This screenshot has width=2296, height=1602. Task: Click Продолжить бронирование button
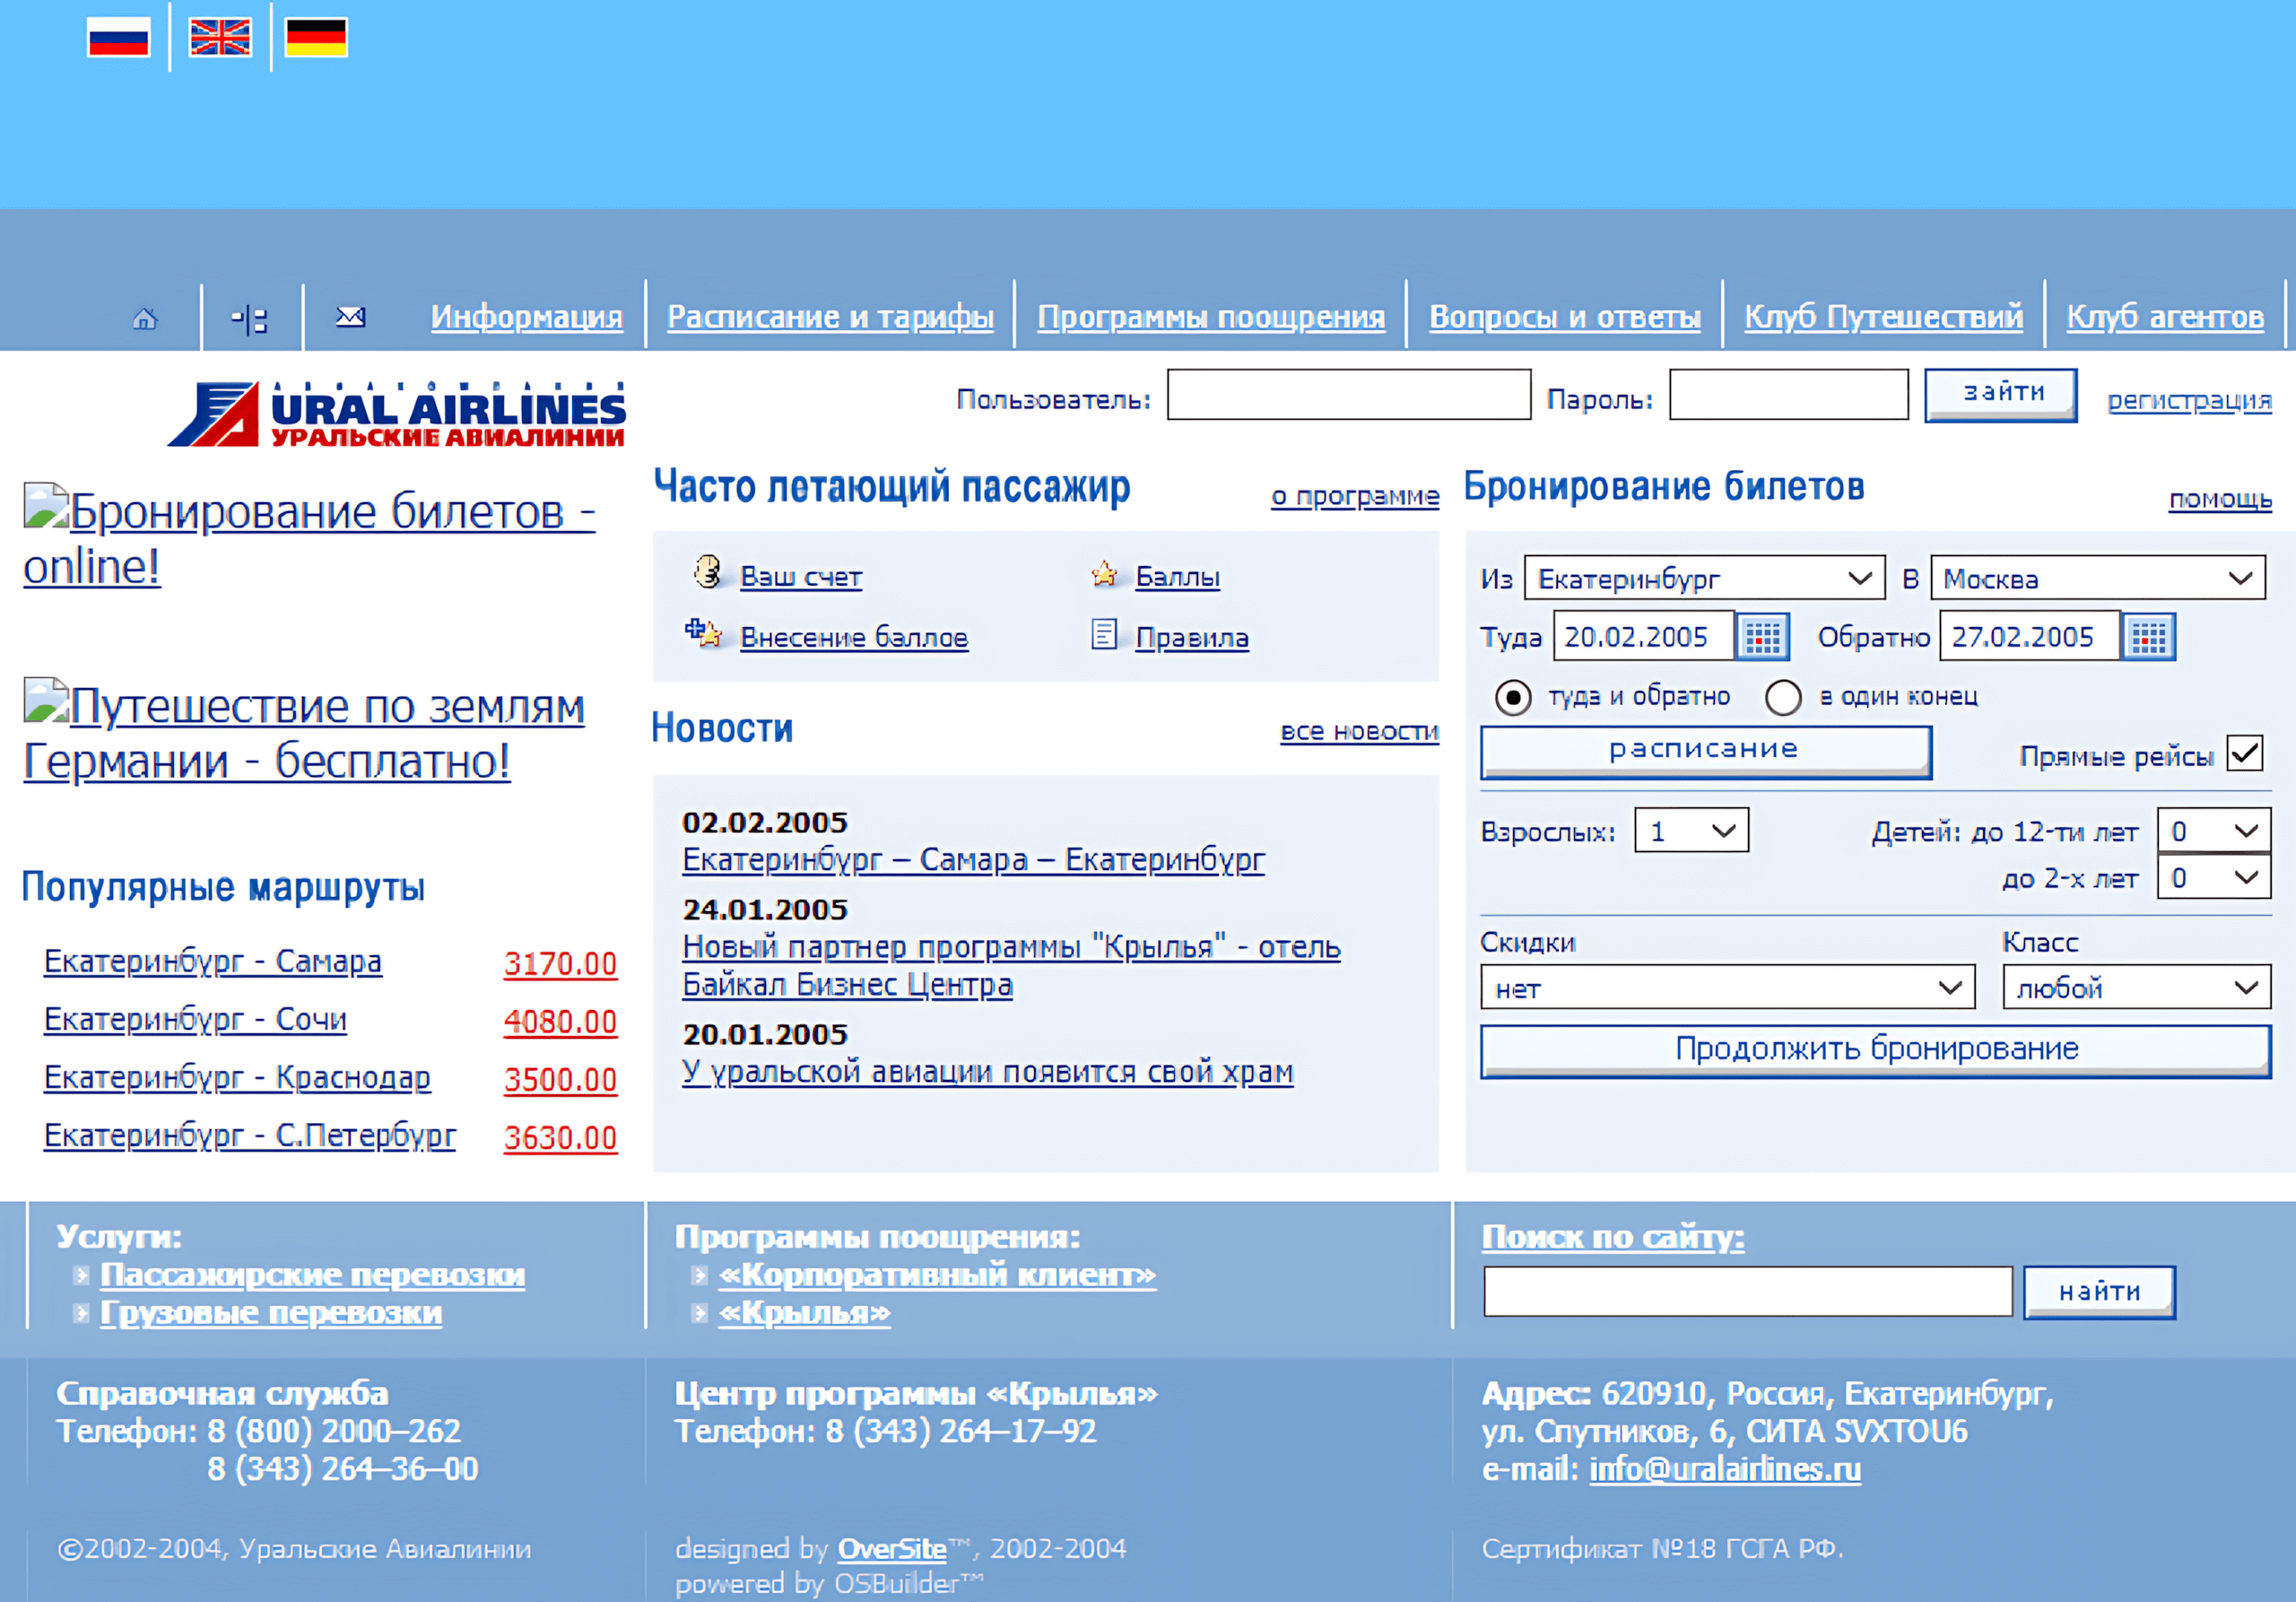click(x=1876, y=1051)
